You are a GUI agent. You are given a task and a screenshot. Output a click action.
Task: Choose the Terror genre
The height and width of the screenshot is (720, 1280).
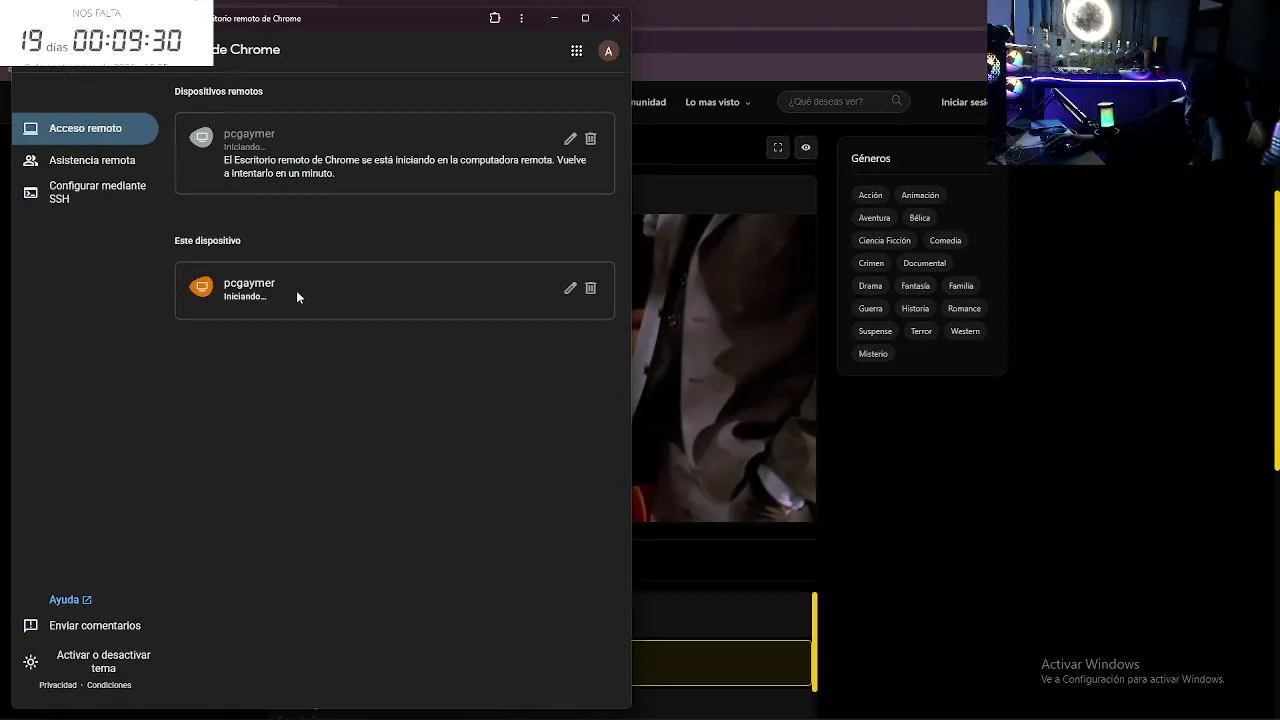pos(921,332)
